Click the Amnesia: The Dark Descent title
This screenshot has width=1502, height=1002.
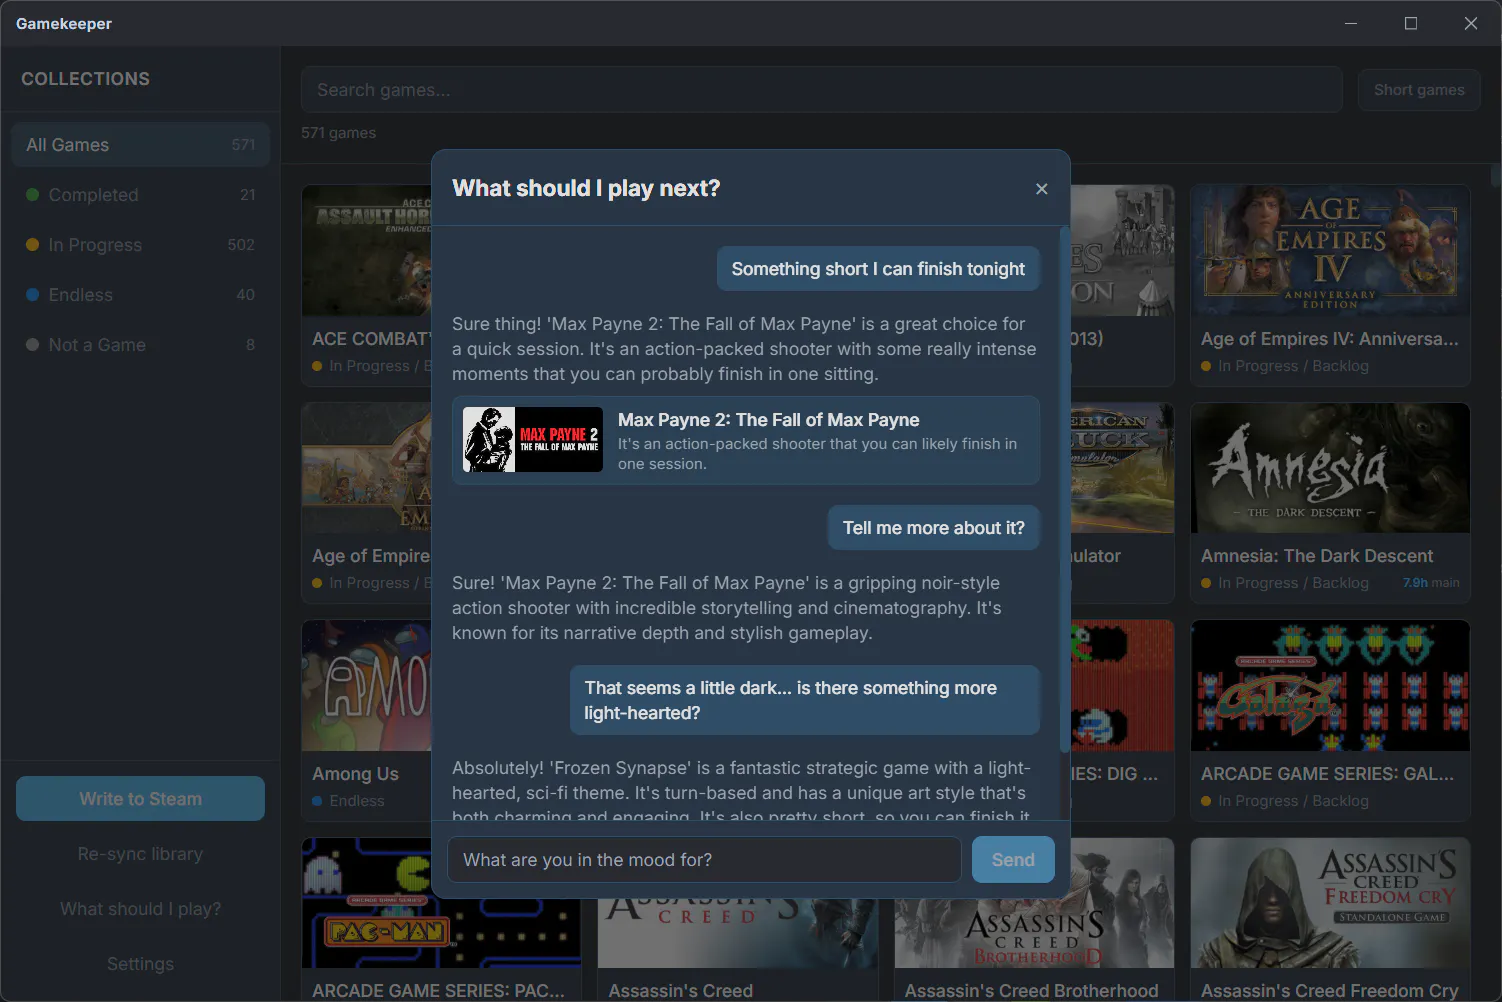1317,556
